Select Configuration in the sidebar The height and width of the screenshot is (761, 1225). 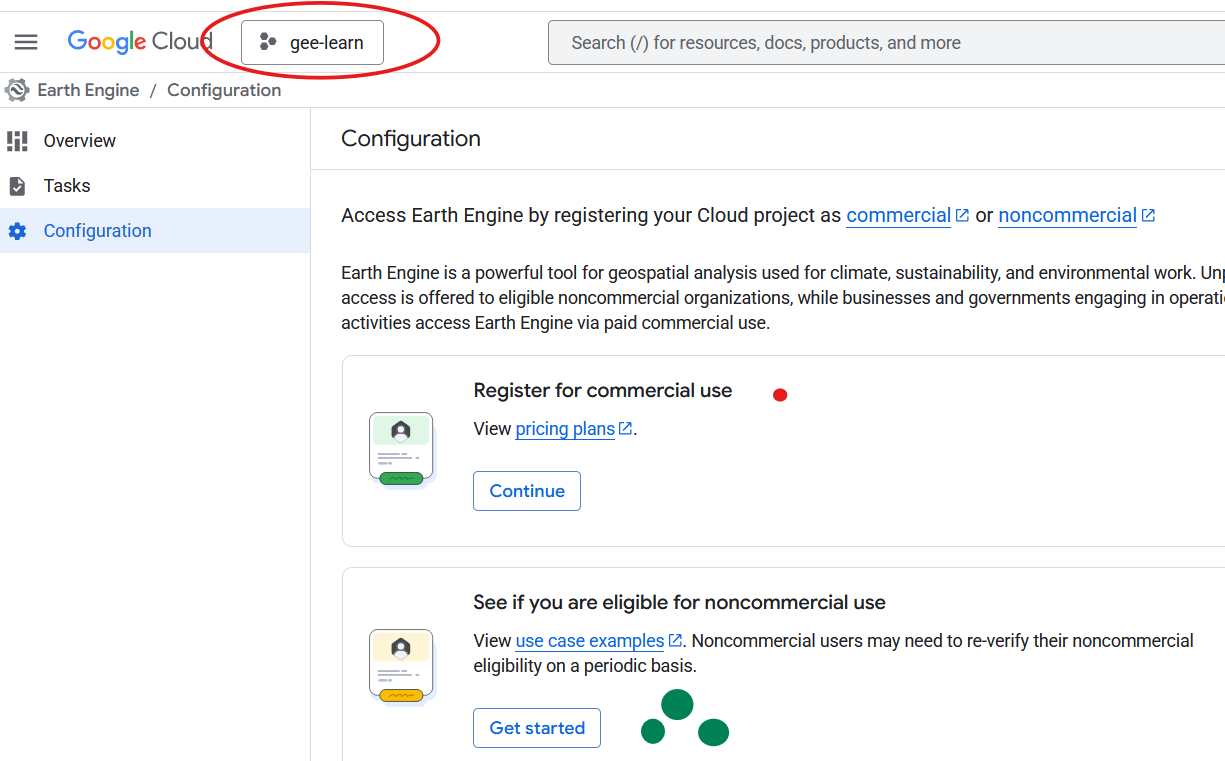[98, 231]
